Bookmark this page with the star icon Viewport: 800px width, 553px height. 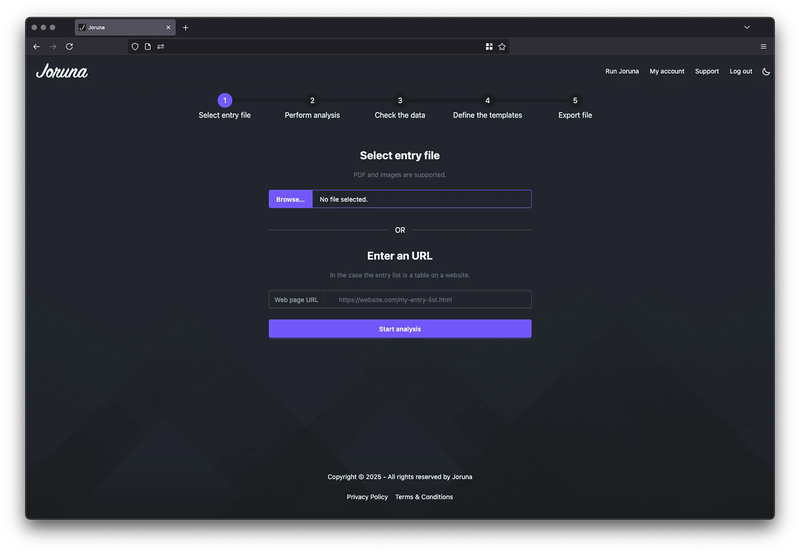click(502, 46)
